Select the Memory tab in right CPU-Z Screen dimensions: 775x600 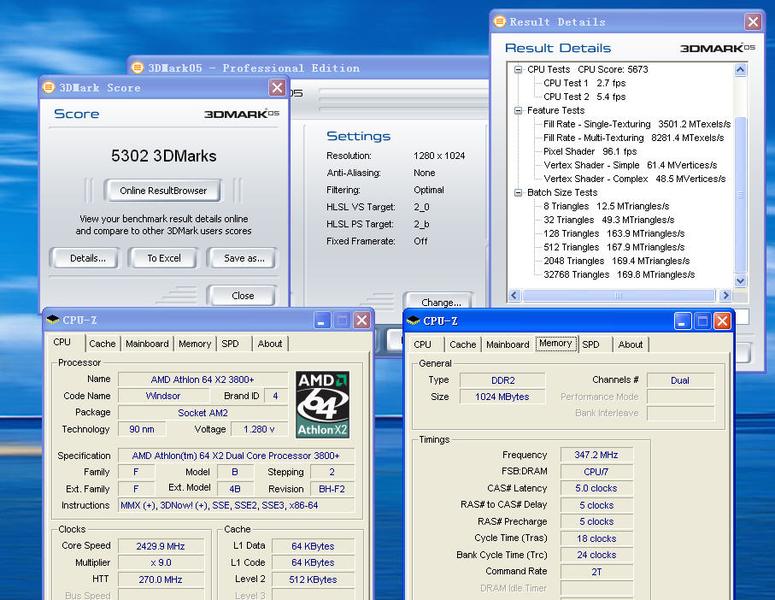click(x=556, y=343)
